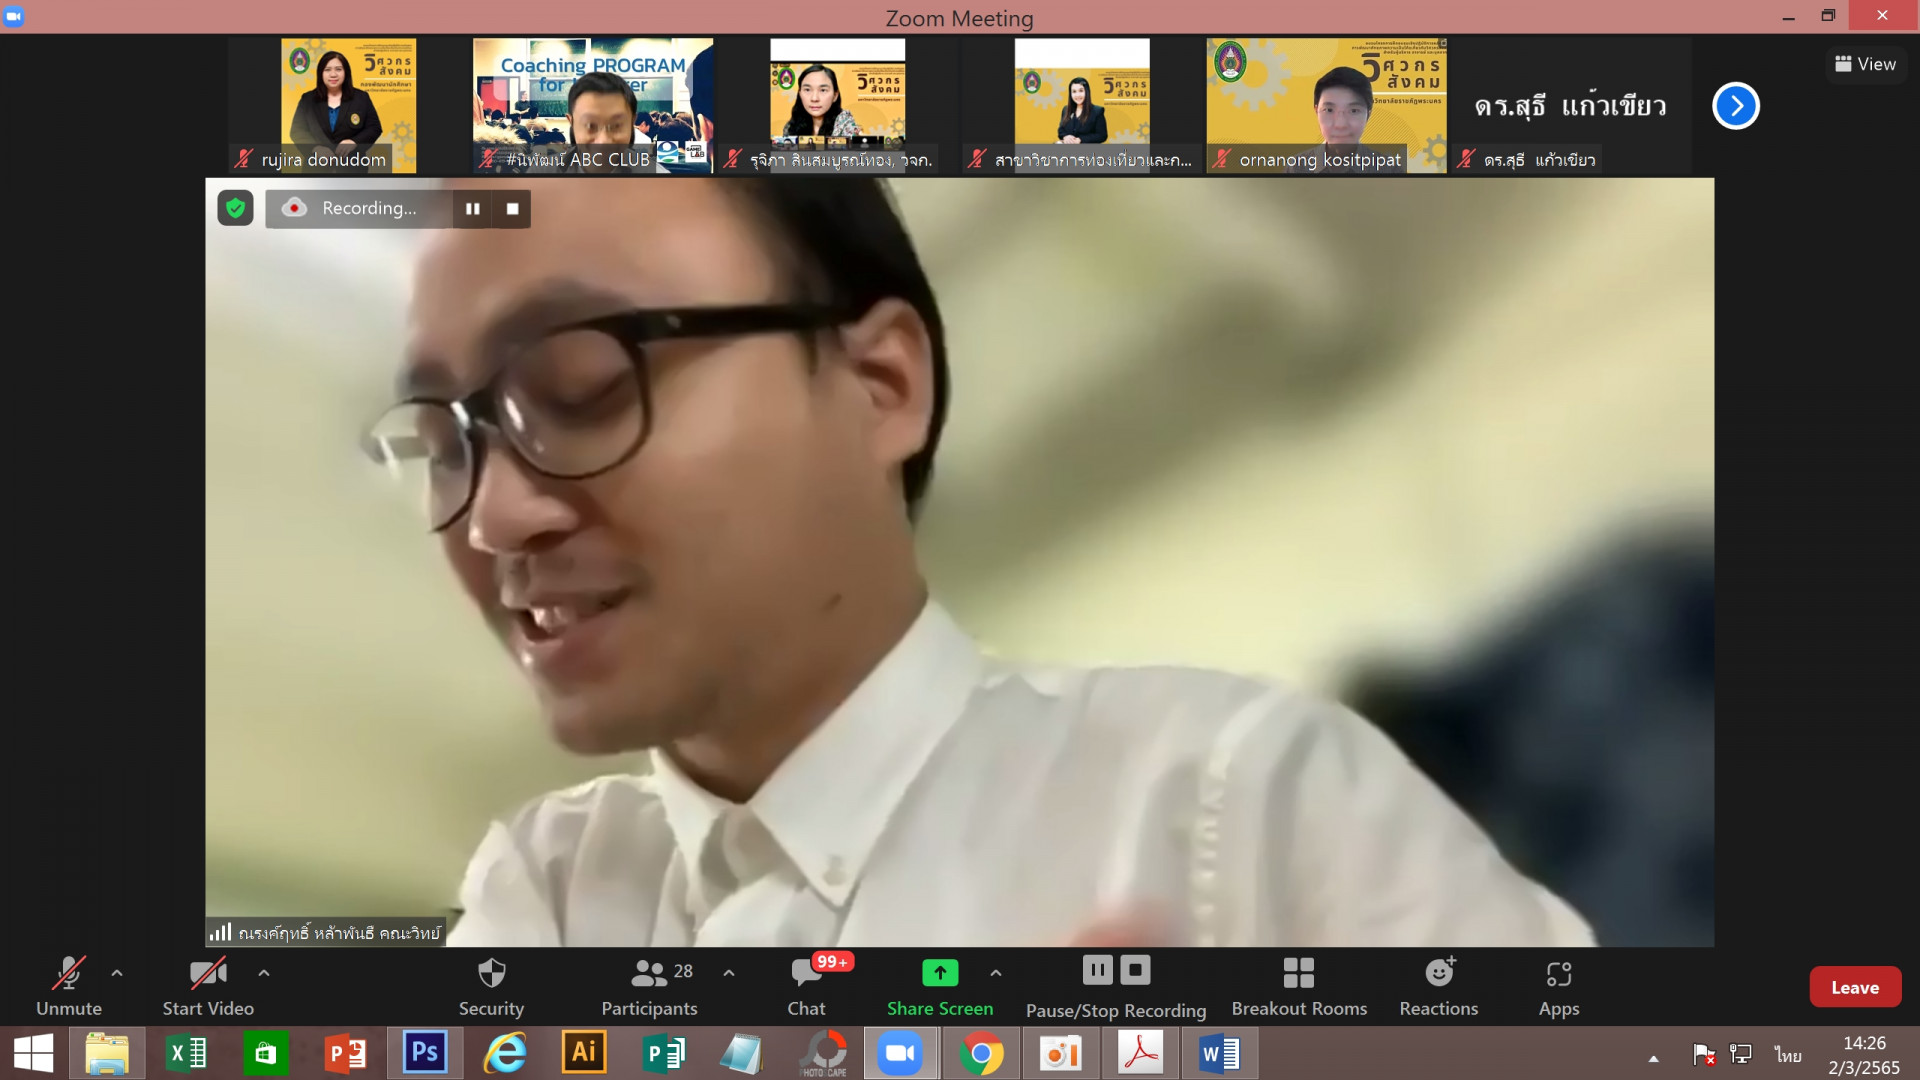1920x1080 pixels.
Task: Pause the recording in the top-left indicator
Action: (x=472, y=209)
